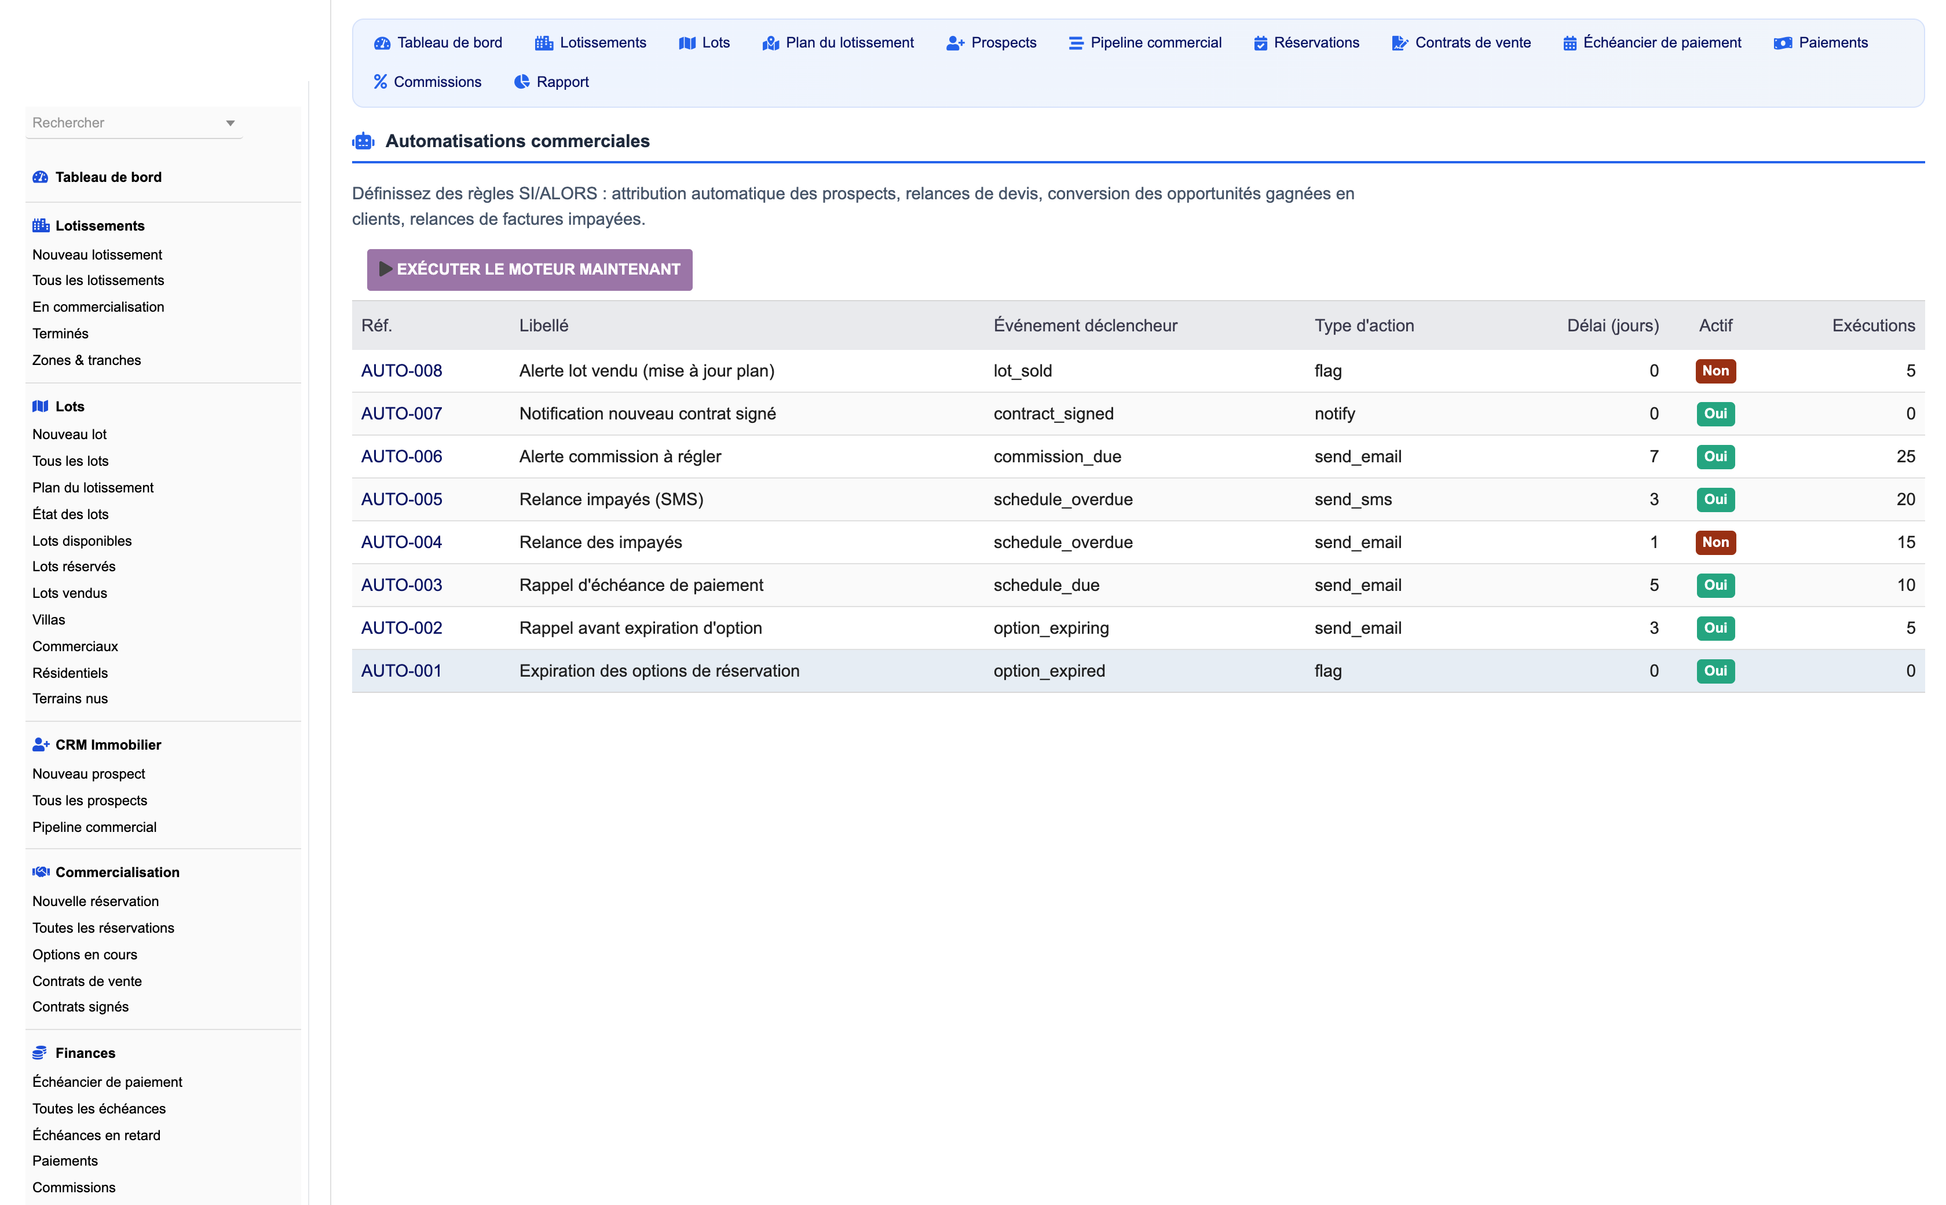Click the Tableau de bord gauge icon in top nav

point(382,43)
